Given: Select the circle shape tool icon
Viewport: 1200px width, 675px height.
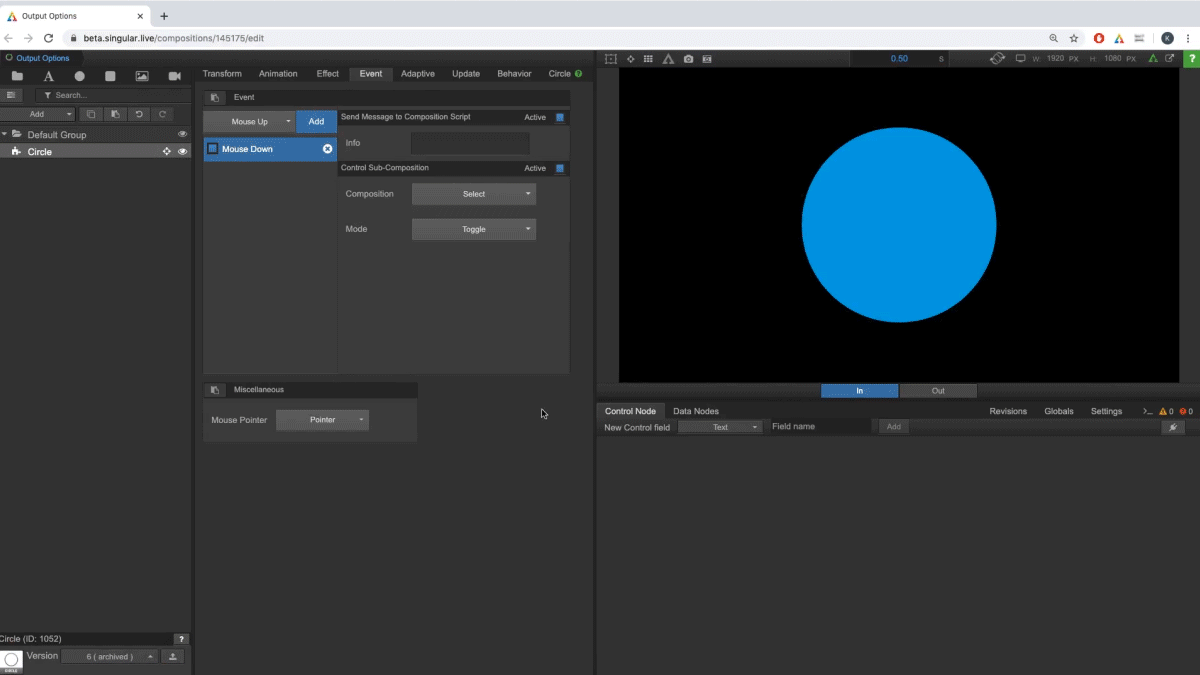Looking at the screenshot, I should 79,76.
